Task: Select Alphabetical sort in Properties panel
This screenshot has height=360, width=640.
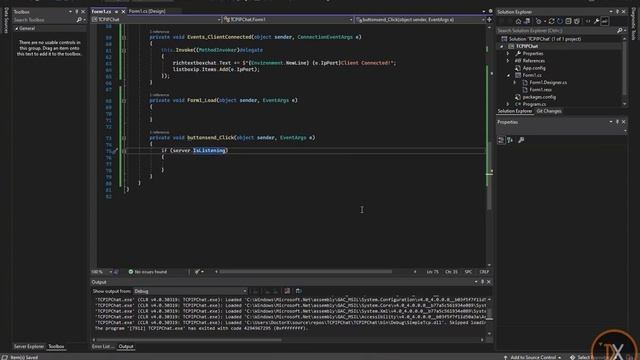Action: [510, 140]
